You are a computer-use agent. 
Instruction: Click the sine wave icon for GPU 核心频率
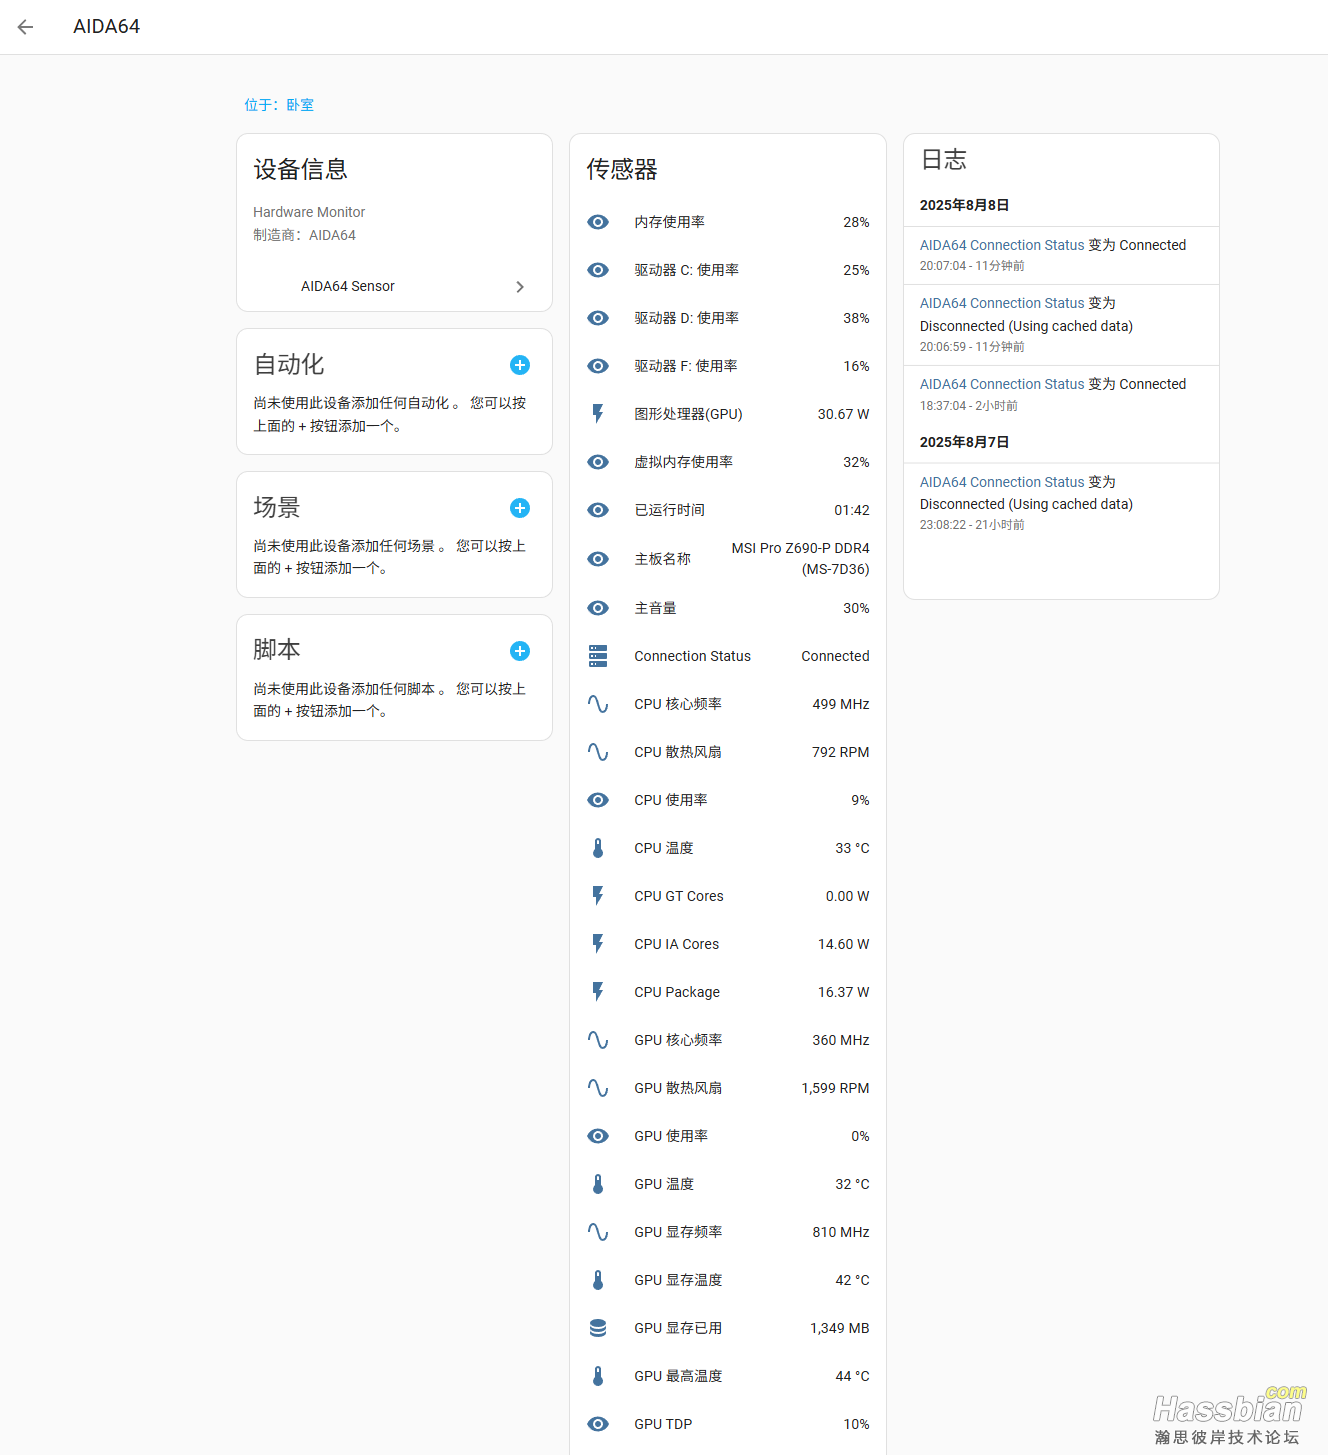pyautogui.click(x=598, y=1040)
